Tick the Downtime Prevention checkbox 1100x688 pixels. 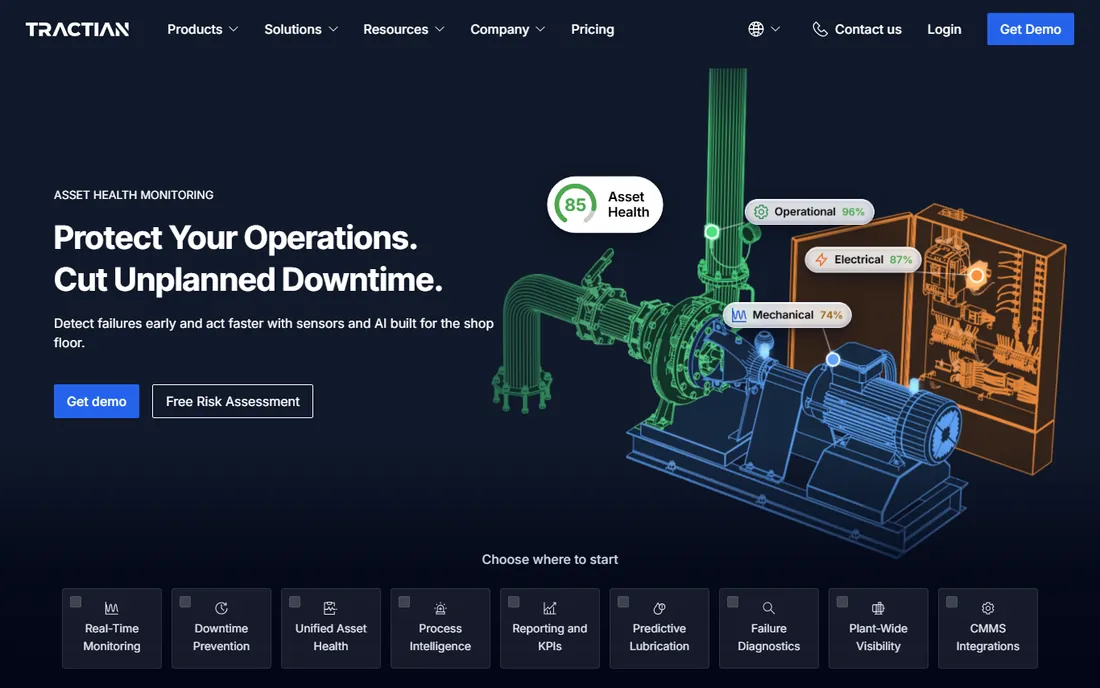pyautogui.click(x=185, y=602)
